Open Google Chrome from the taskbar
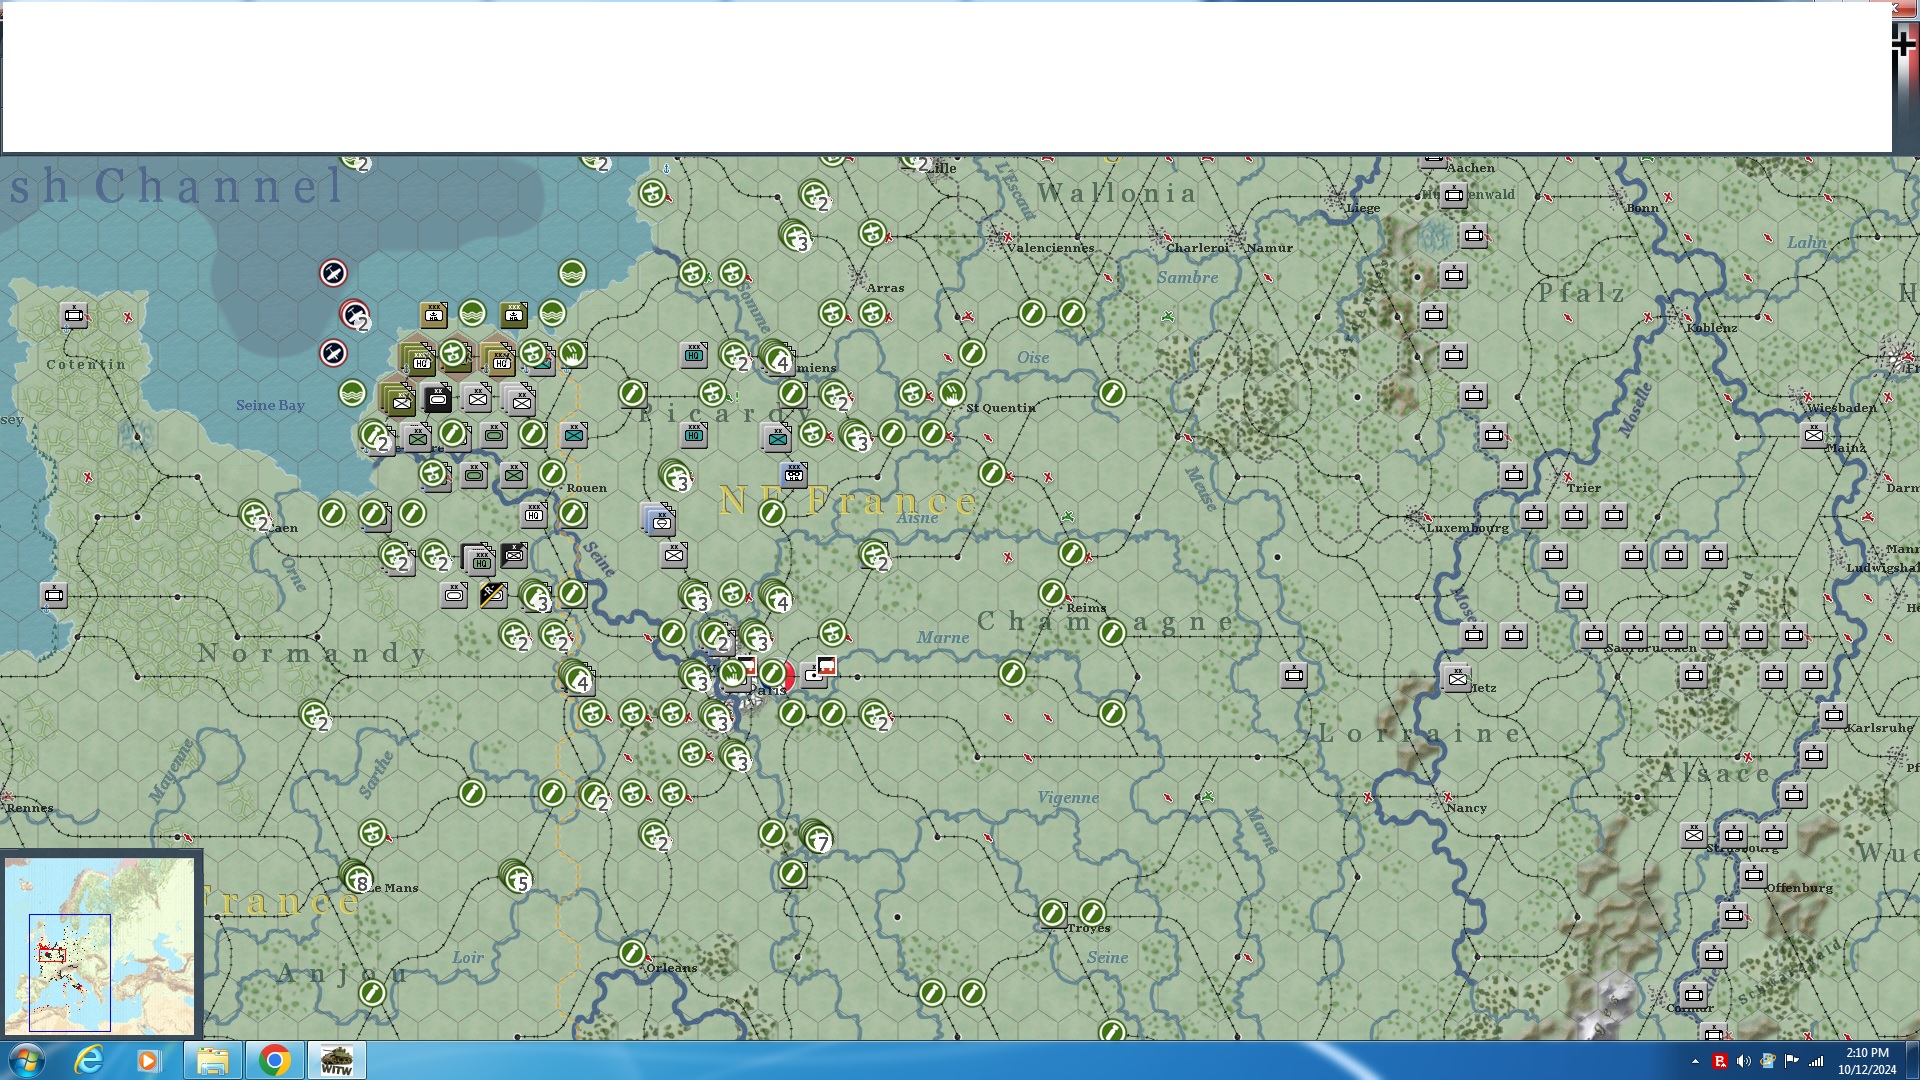Viewport: 1920px width, 1080px height. coord(274,1060)
